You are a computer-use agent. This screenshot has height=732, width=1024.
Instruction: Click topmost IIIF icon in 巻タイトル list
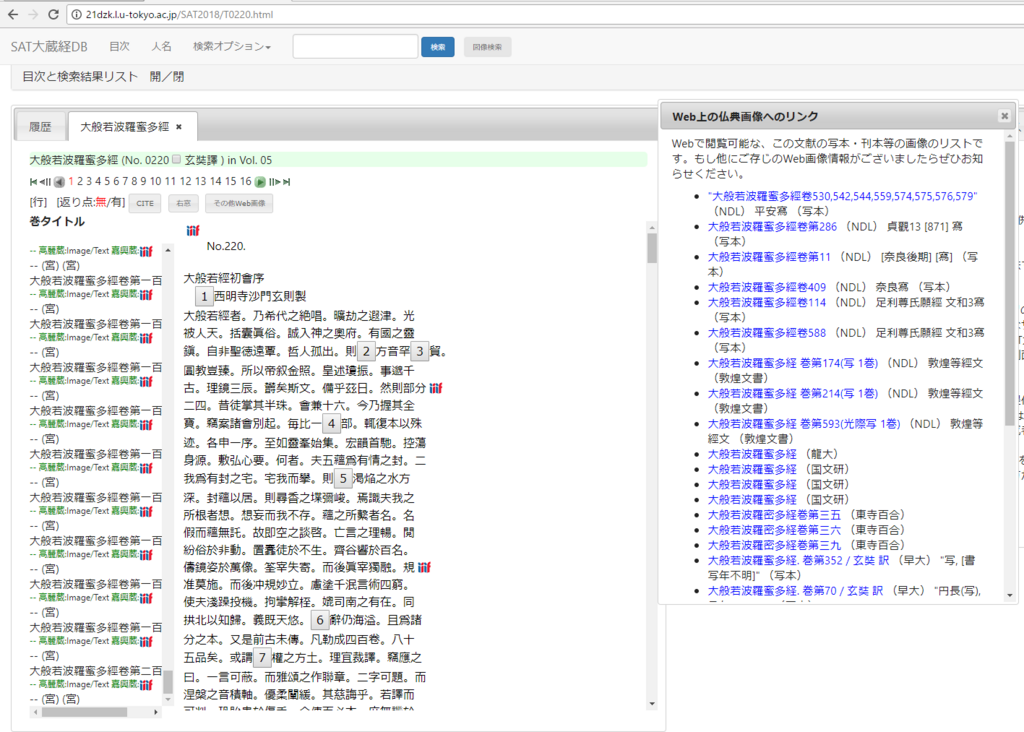point(146,251)
